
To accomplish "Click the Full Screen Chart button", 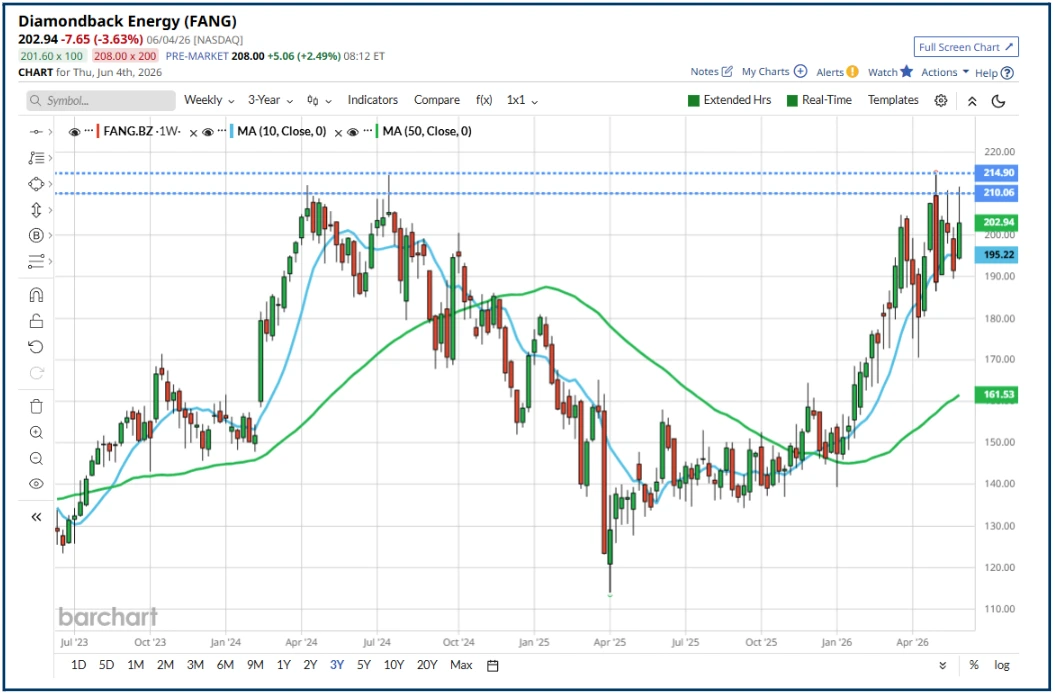I will pos(966,47).
